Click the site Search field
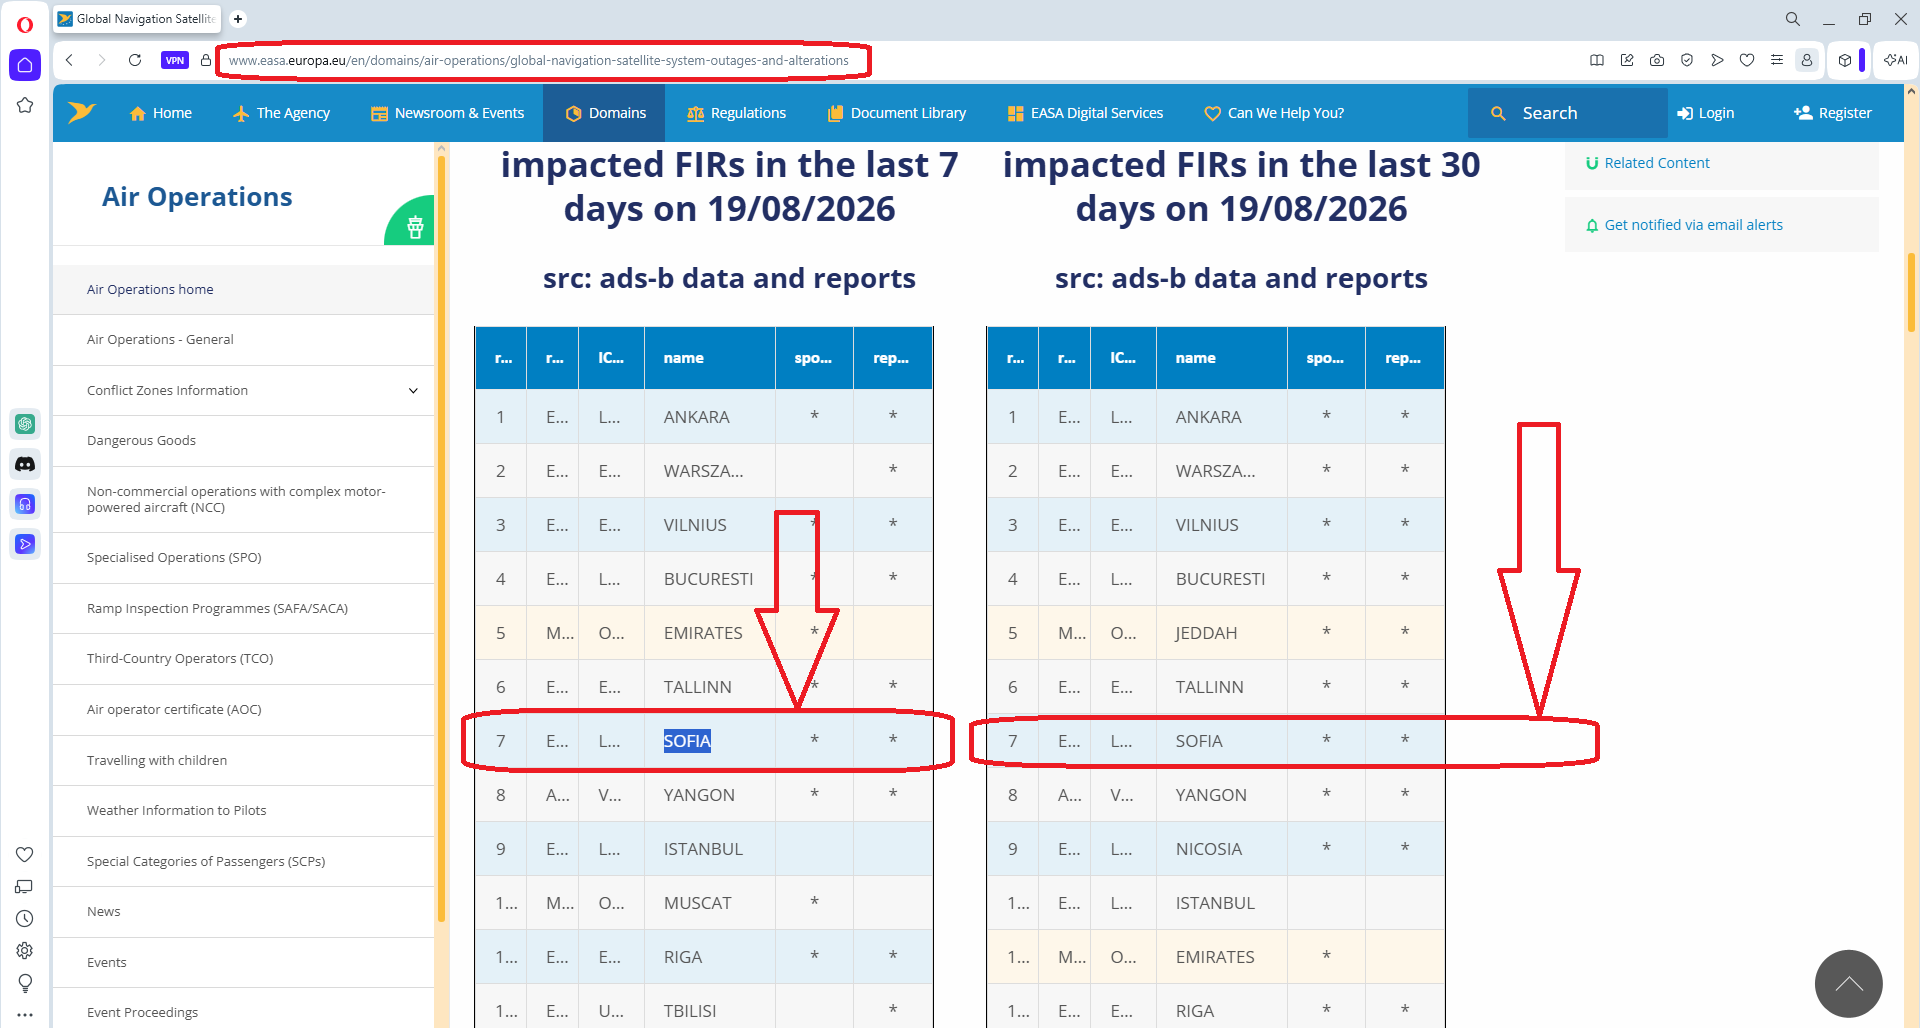Viewport: 1920px width, 1028px height. pyautogui.click(x=1567, y=113)
